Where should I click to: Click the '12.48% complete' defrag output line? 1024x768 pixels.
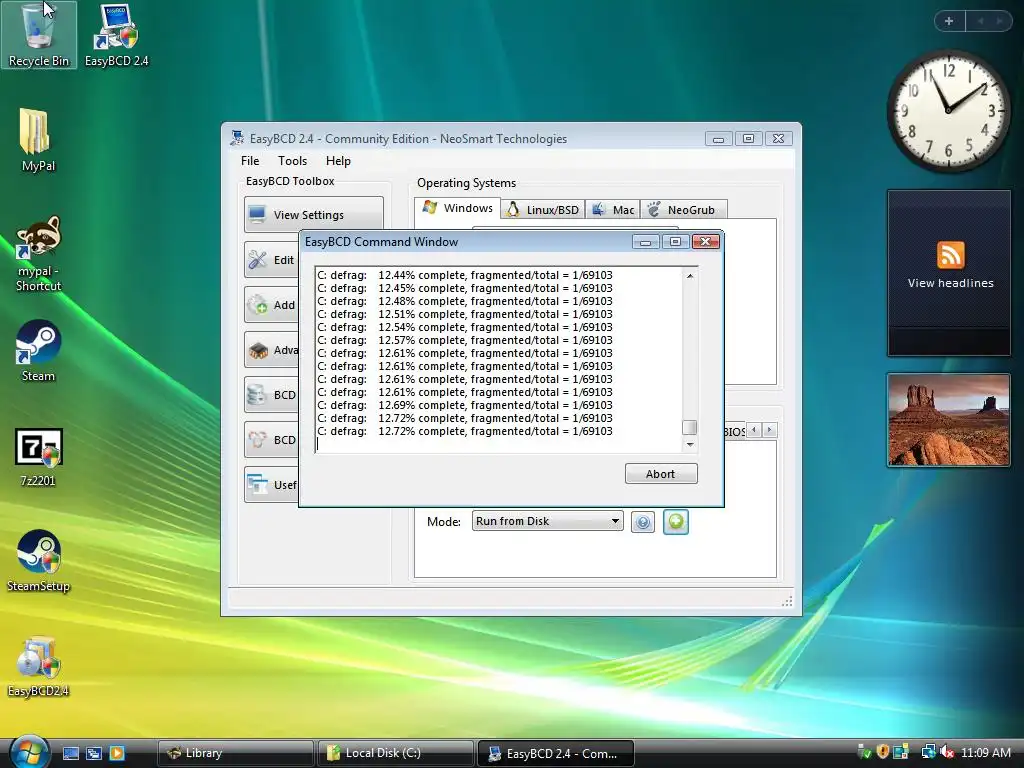pos(465,301)
